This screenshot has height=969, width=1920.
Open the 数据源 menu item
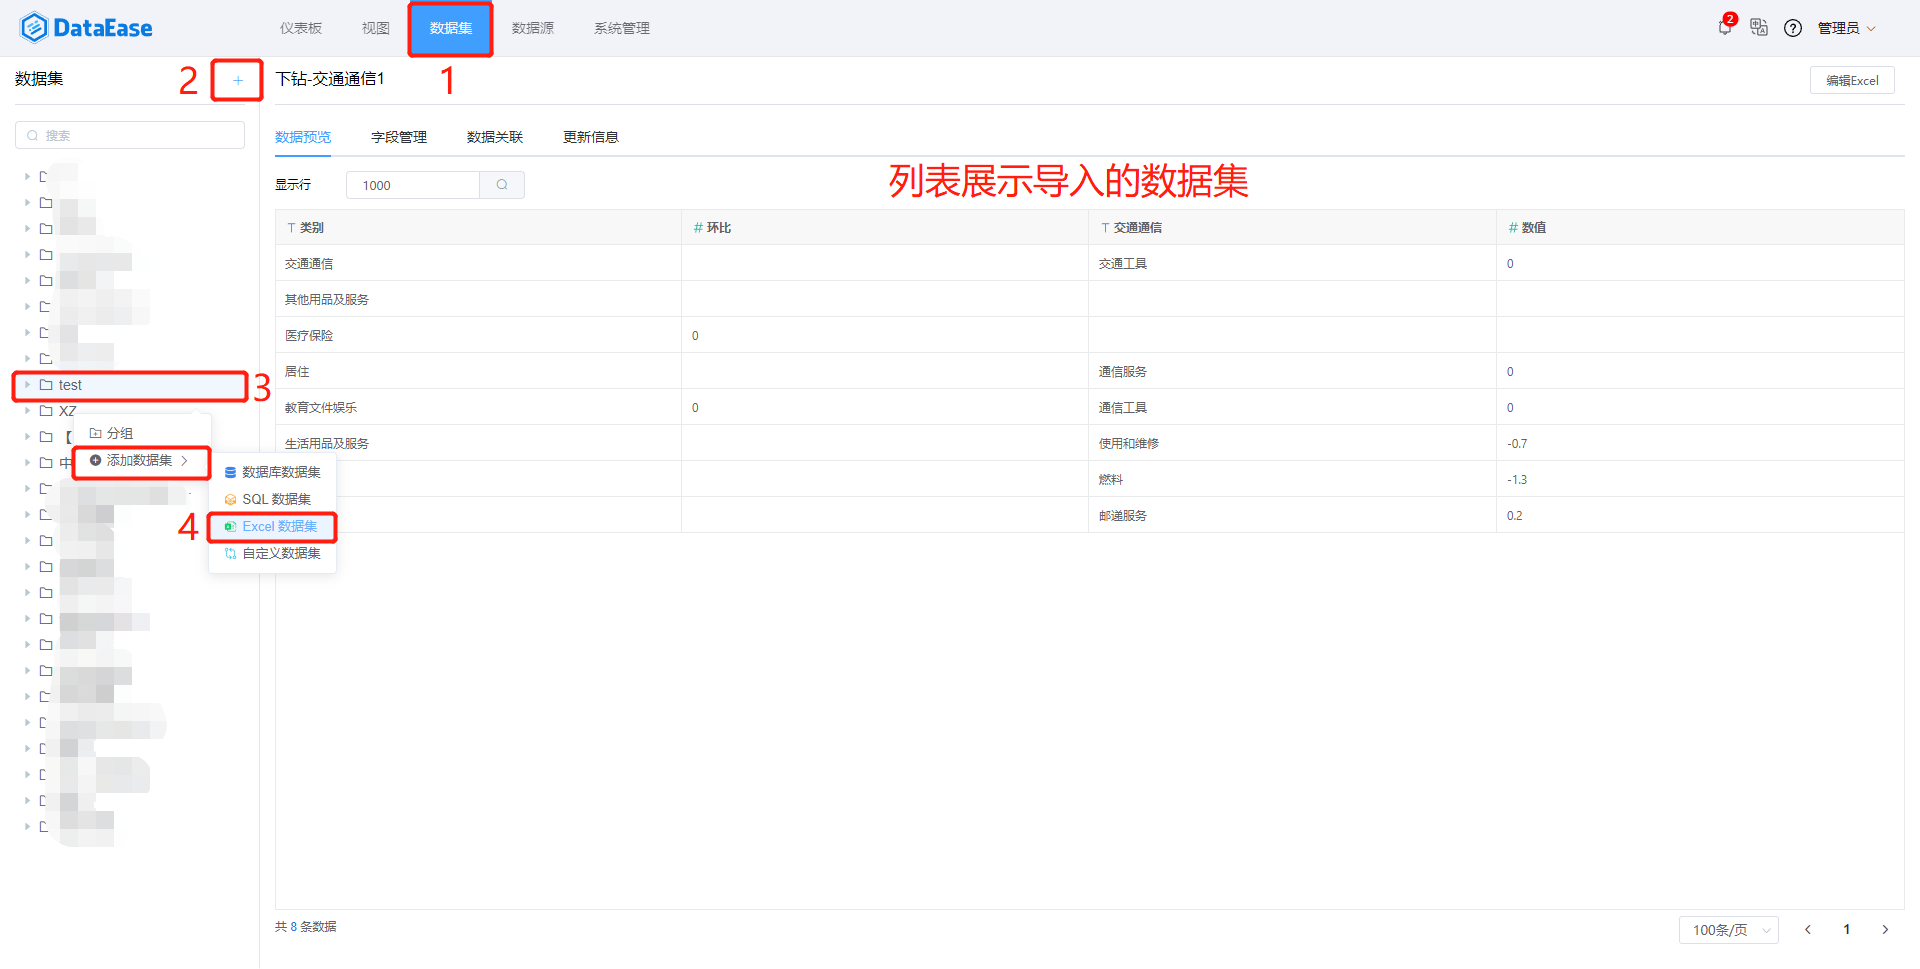(532, 28)
